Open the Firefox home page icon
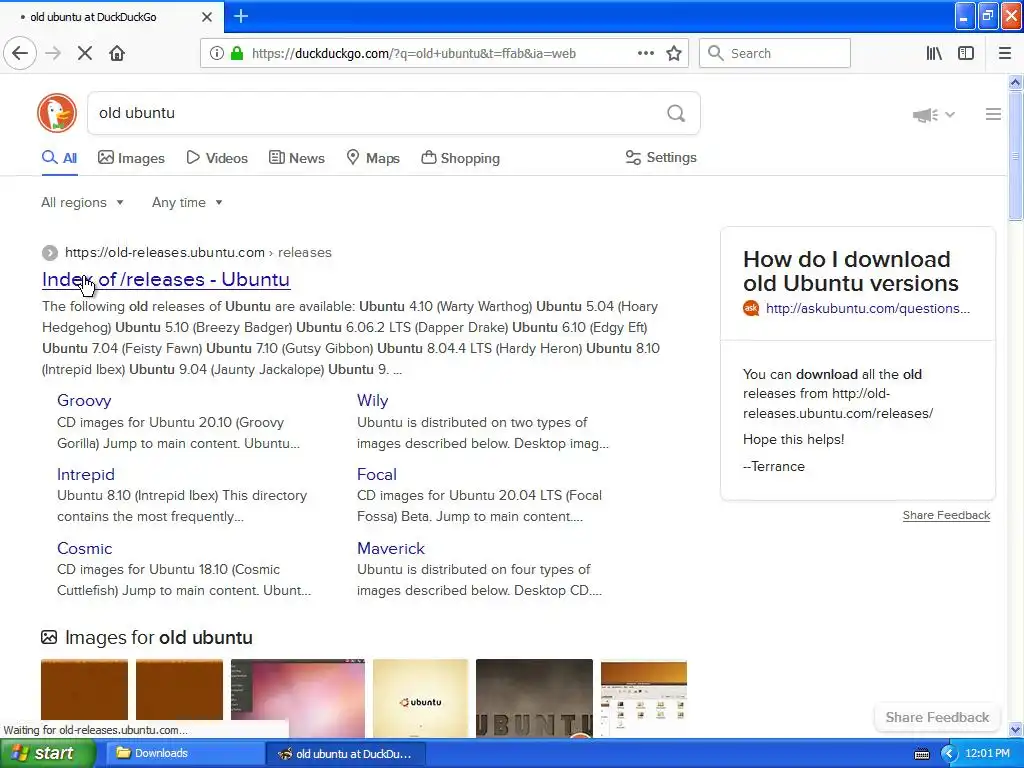The image size is (1024, 768). click(117, 53)
